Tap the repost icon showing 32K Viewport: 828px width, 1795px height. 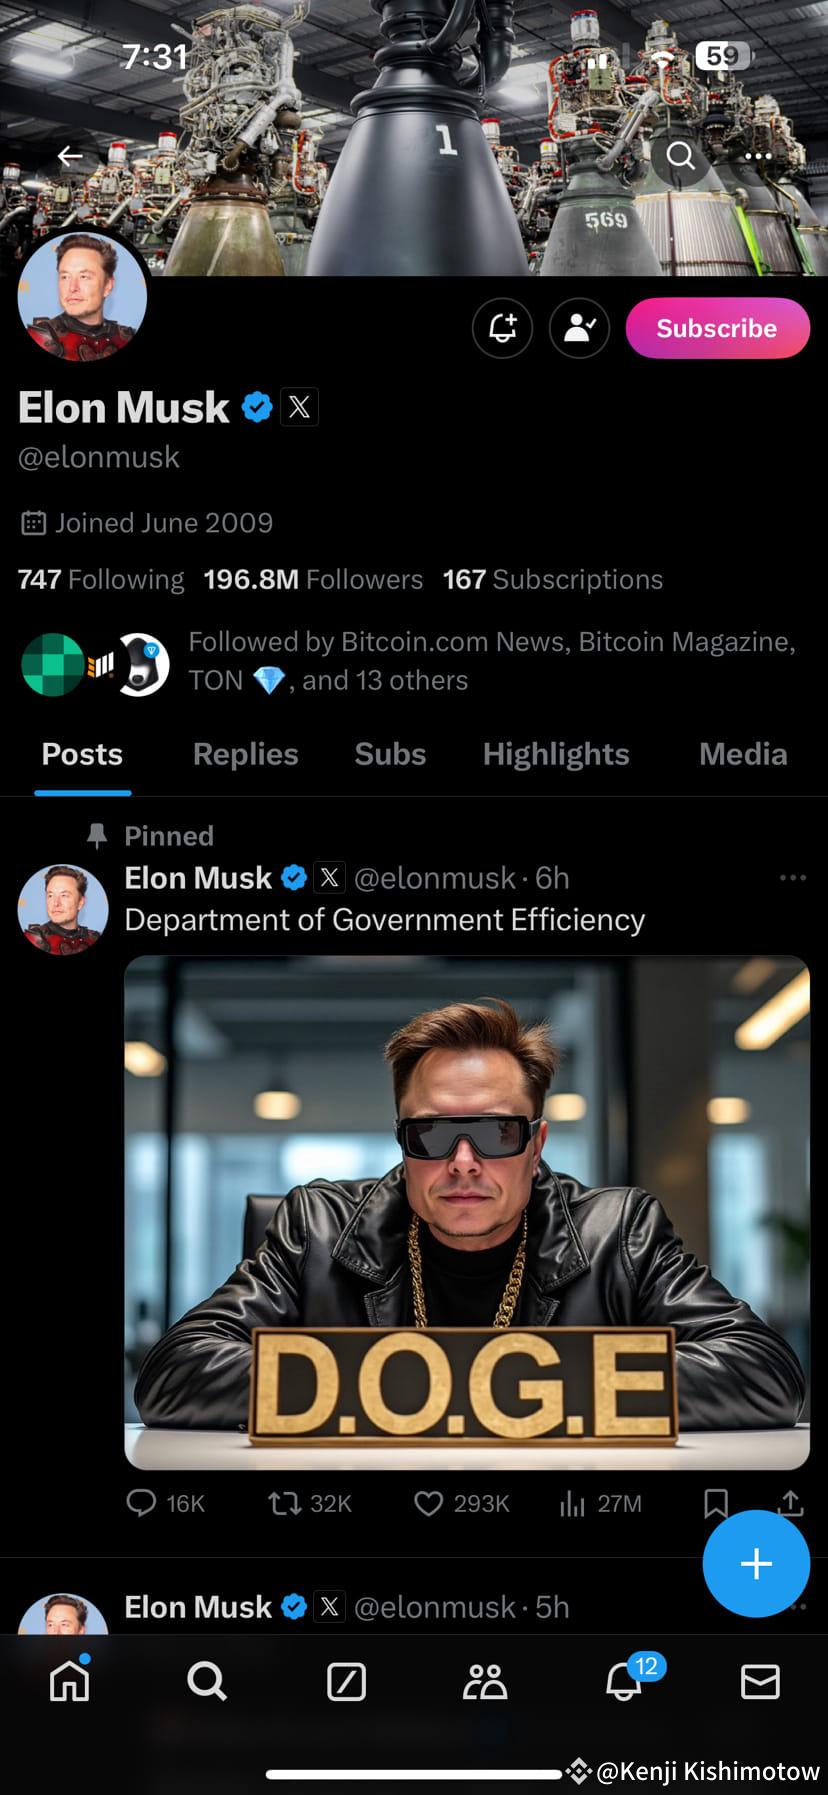[x=286, y=1503]
